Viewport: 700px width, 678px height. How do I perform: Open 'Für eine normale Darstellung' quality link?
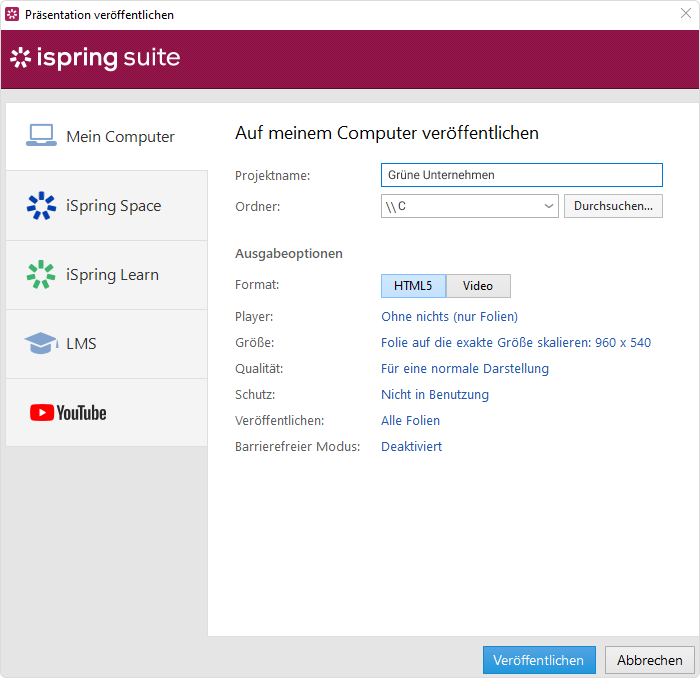pyautogui.click(x=465, y=369)
